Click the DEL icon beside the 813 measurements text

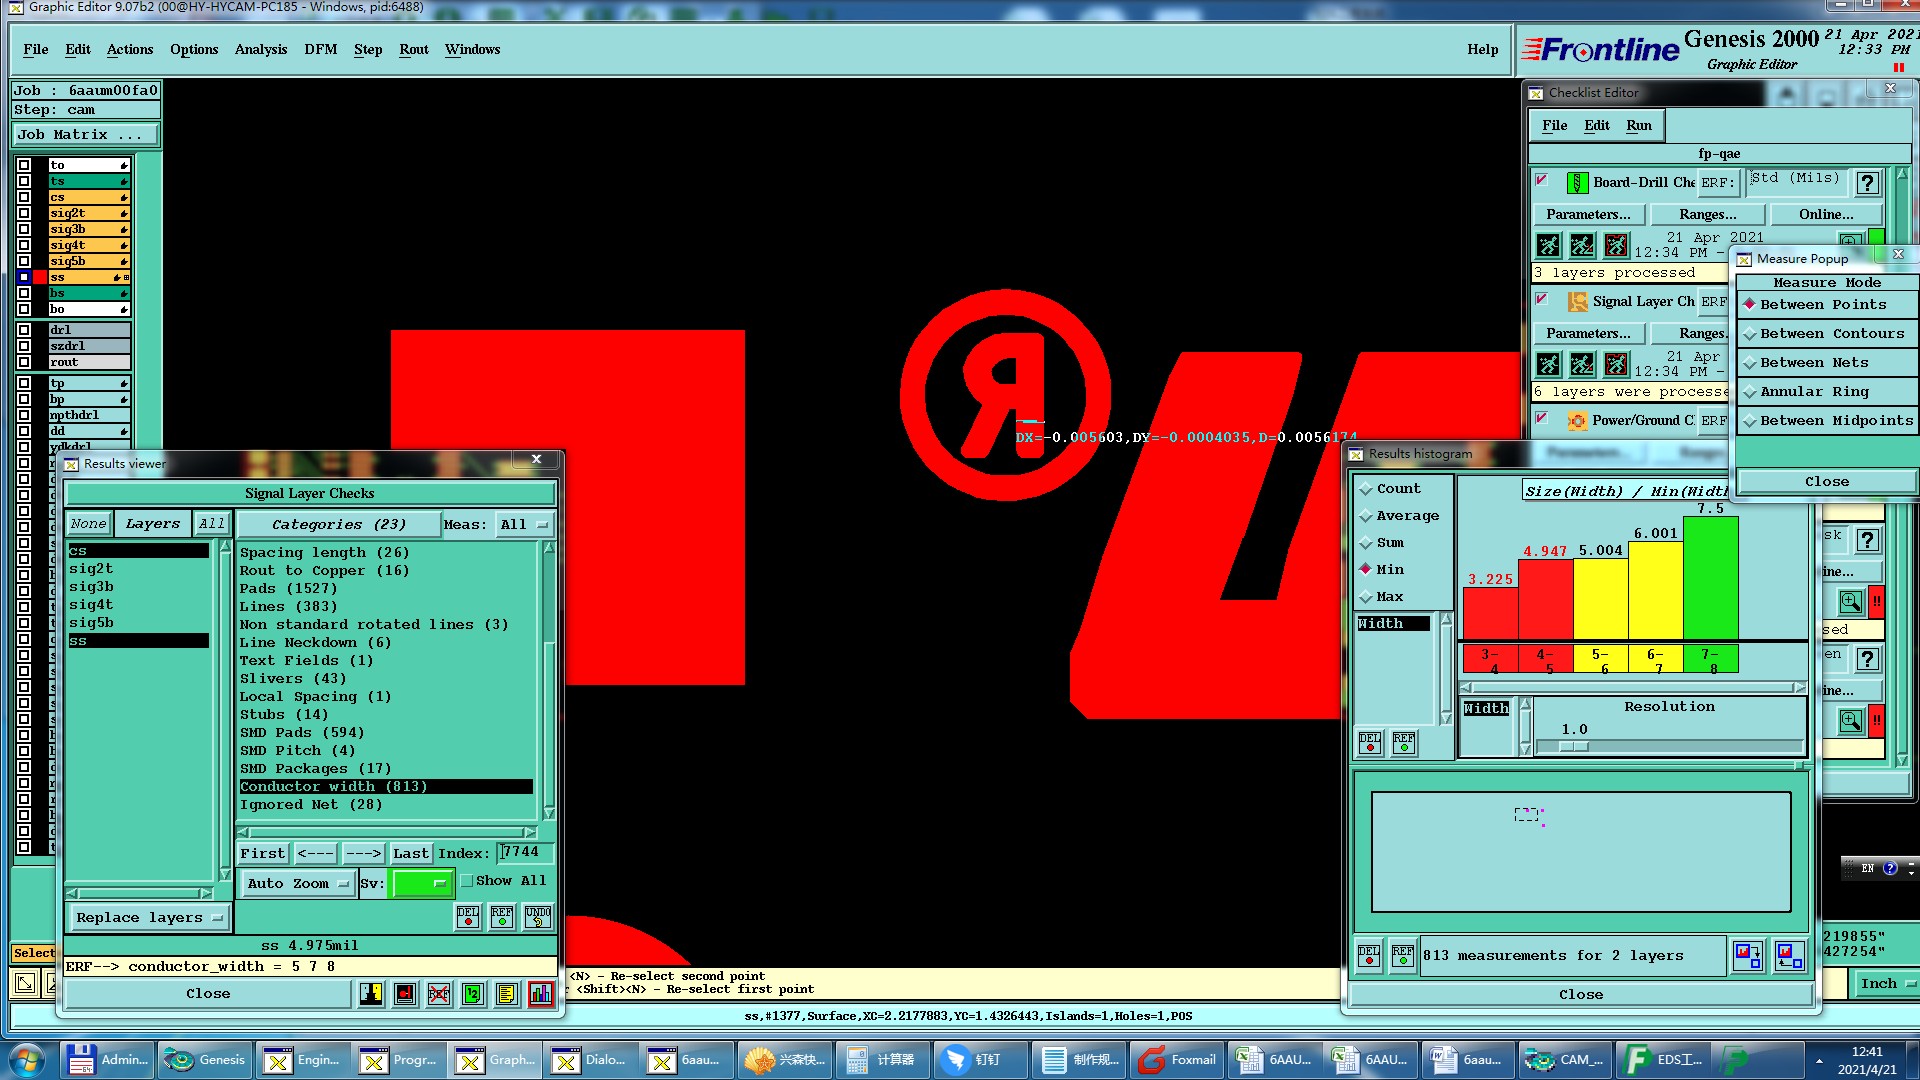[1369, 955]
